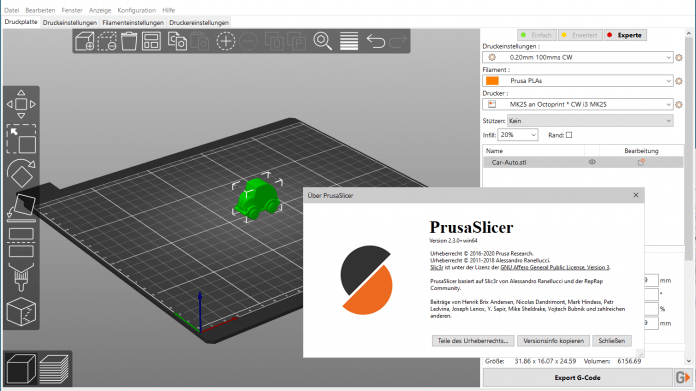Open the Anzeige menu
The height and width of the screenshot is (391, 696).
[x=100, y=10]
